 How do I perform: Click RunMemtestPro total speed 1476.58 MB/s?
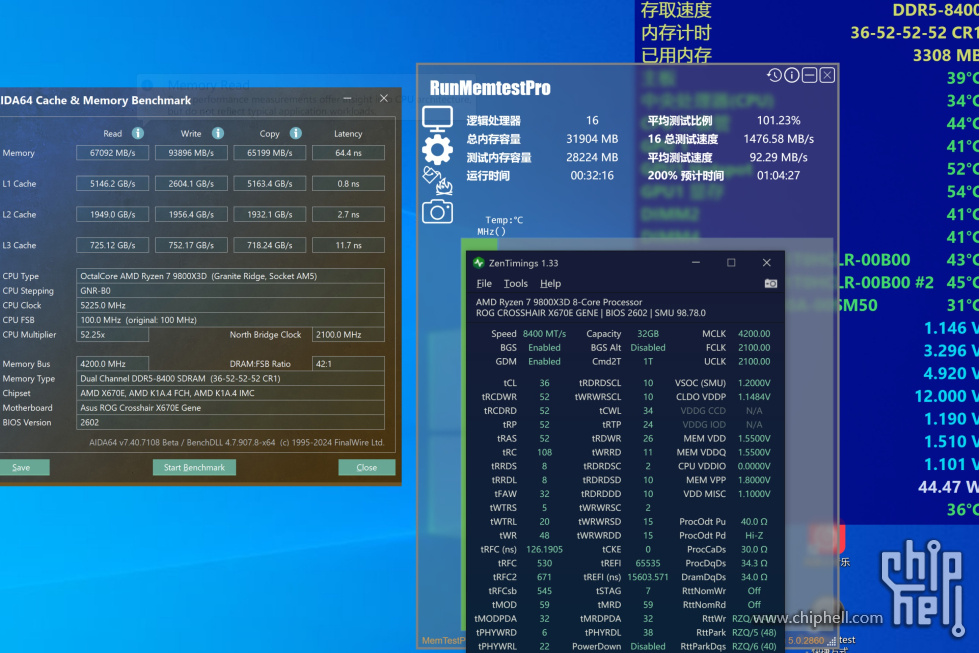pos(779,139)
